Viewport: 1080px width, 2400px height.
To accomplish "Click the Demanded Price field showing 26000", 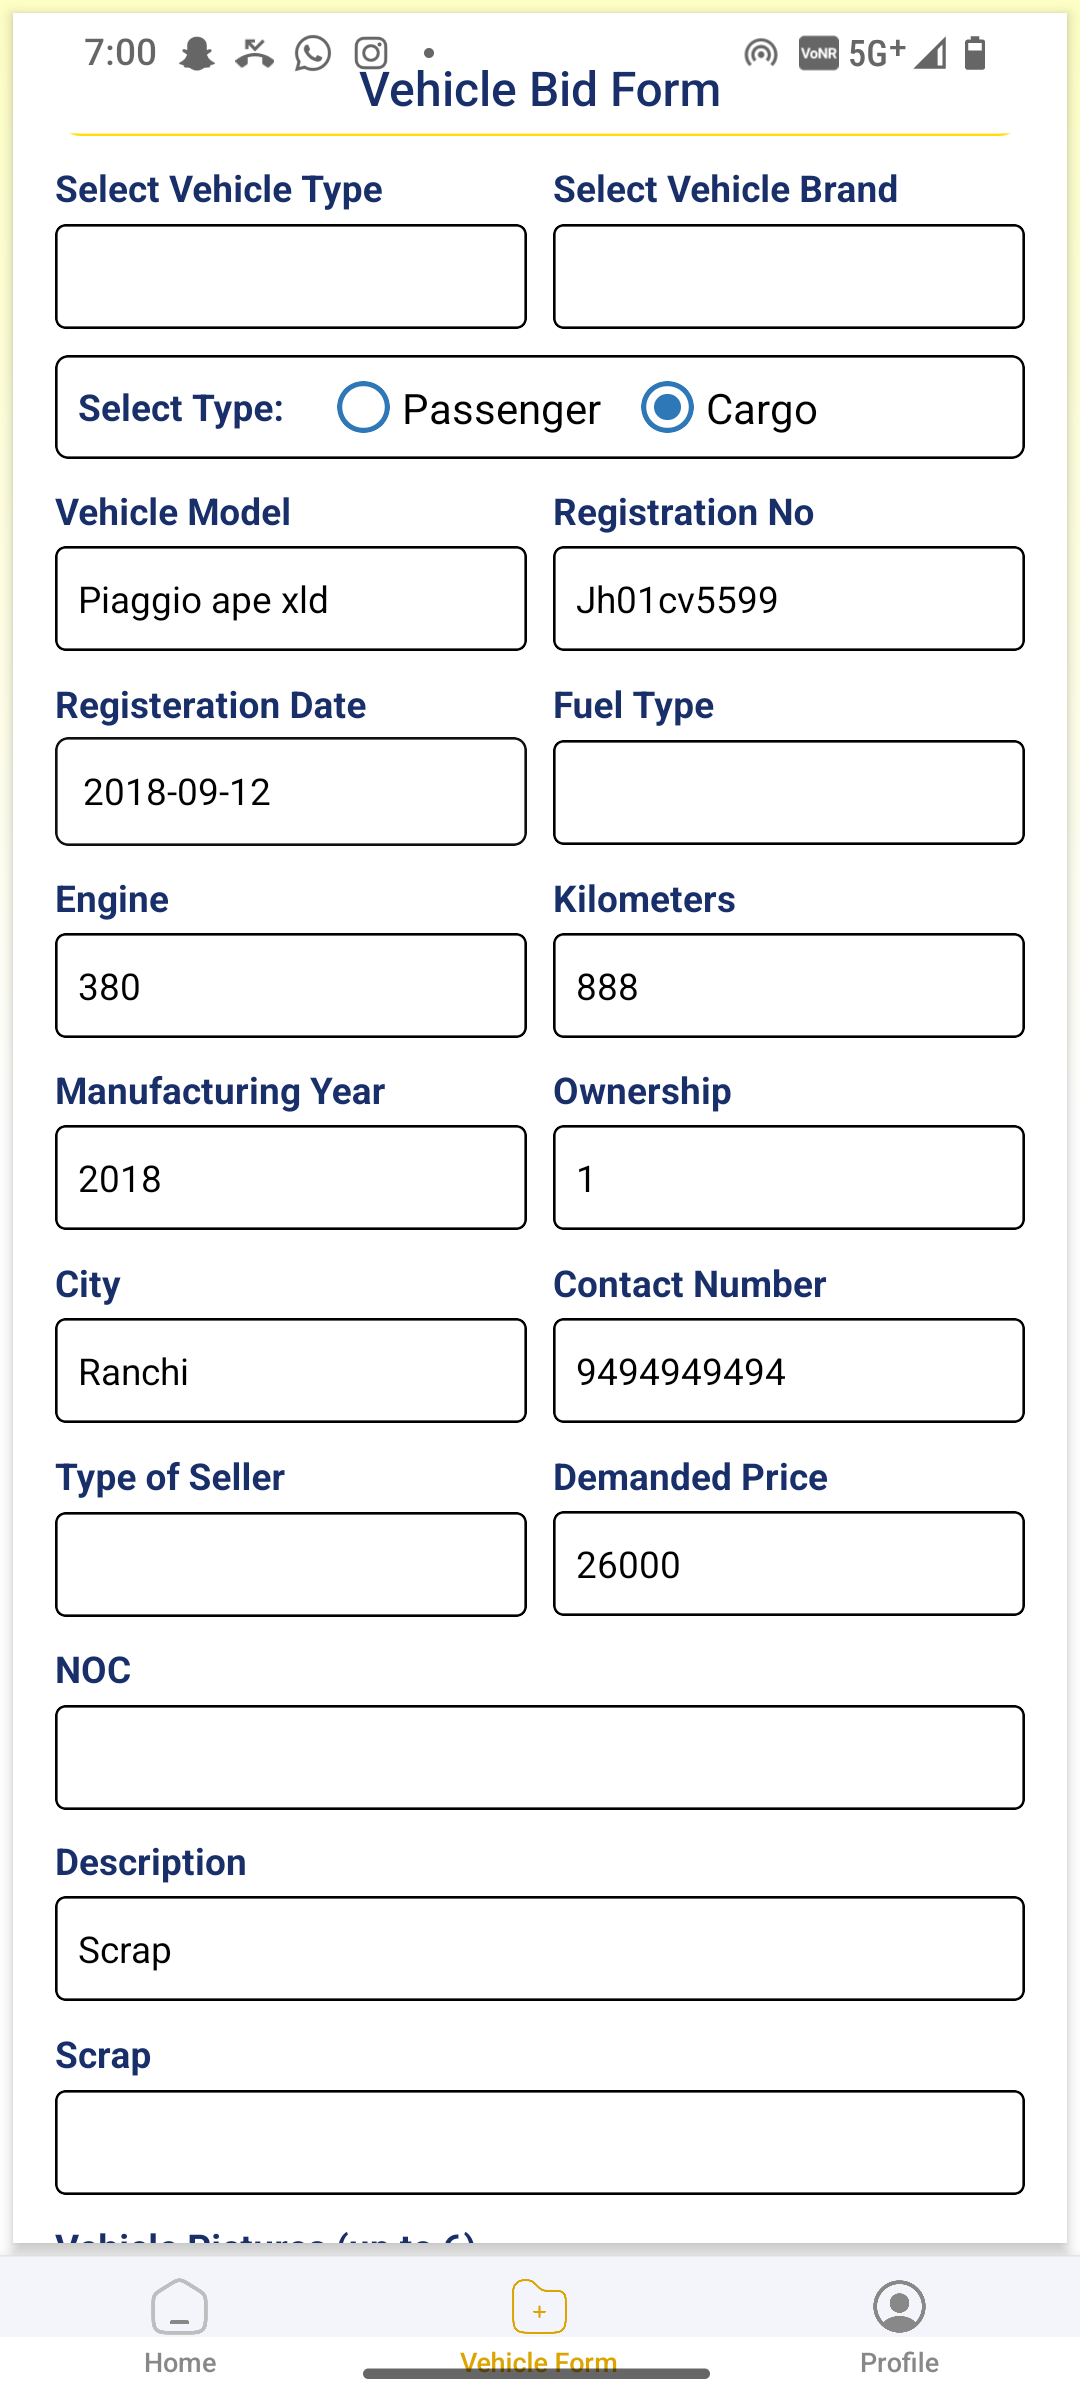I will coord(789,1564).
